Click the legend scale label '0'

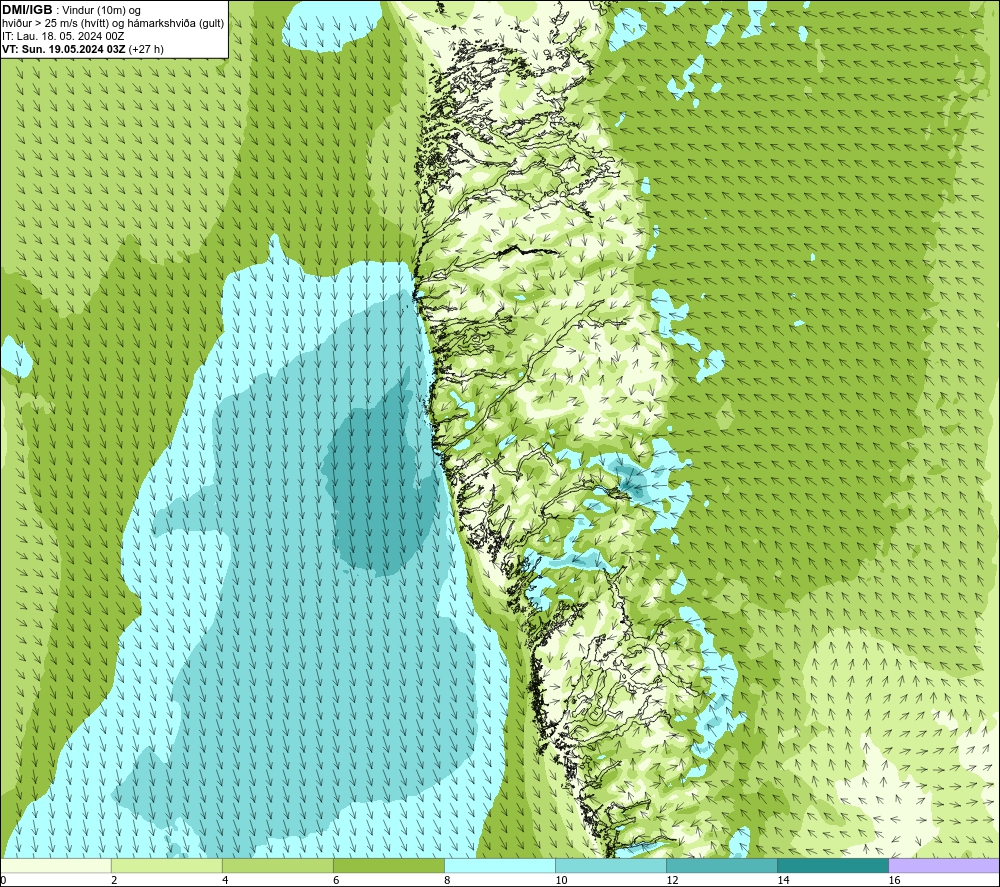tap(3, 881)
